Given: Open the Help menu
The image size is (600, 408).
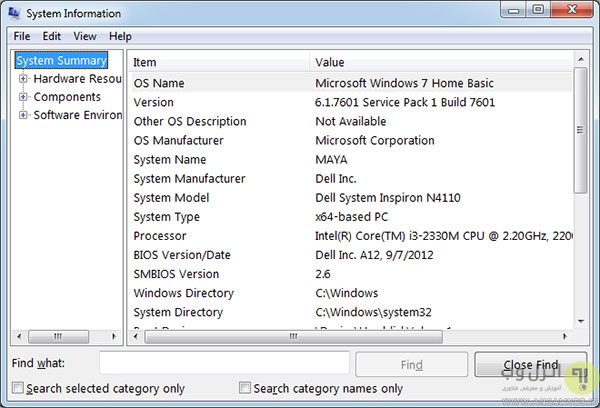Looking at the screenshot, I should (120, 37).
